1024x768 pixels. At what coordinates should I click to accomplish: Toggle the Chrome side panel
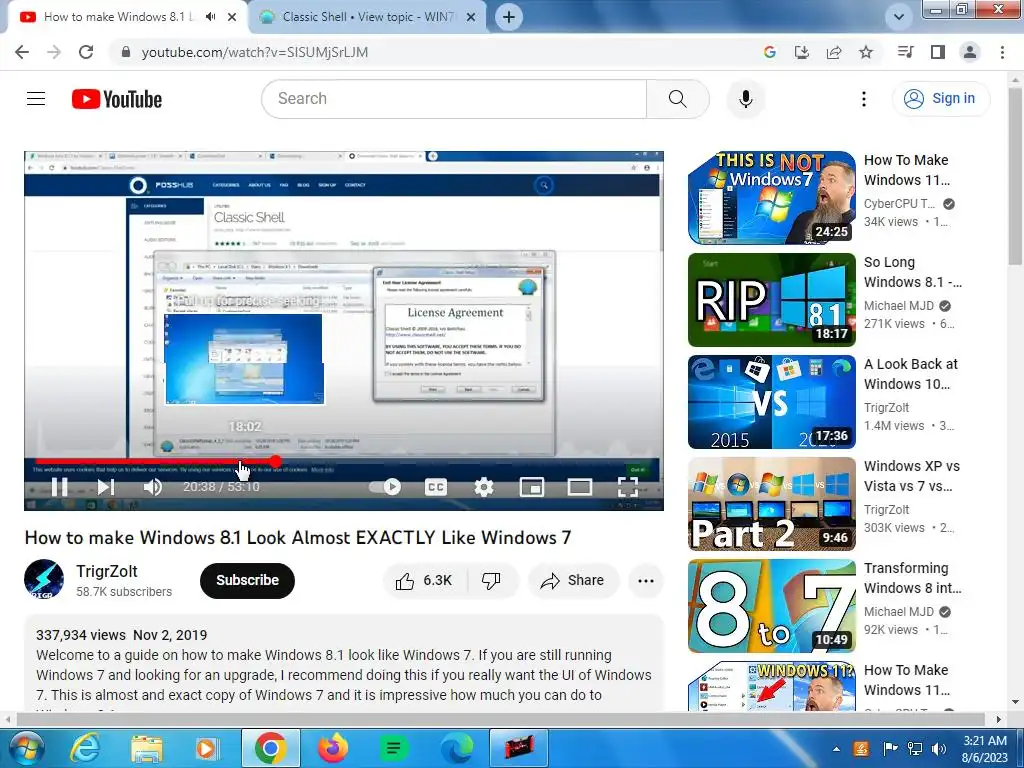pyautogui.click(x=938, y=52)
